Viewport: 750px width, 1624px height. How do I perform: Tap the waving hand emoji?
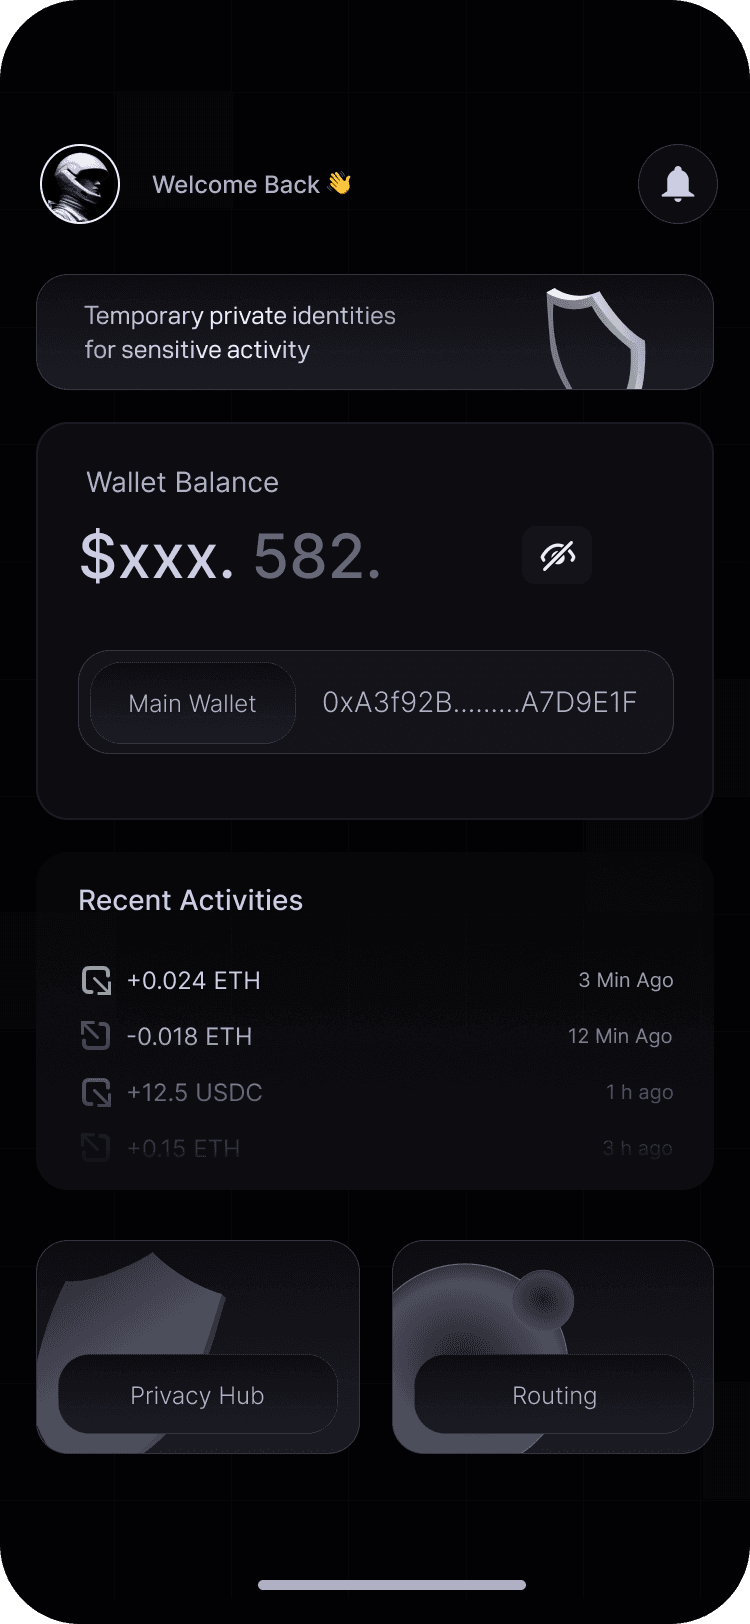(339, 184)
